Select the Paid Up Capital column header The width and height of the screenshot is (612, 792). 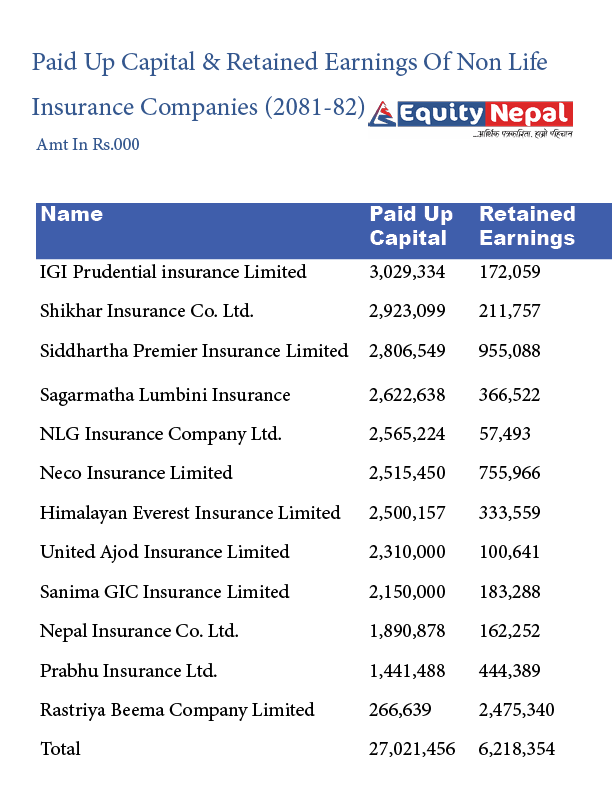tap(411, 226)
